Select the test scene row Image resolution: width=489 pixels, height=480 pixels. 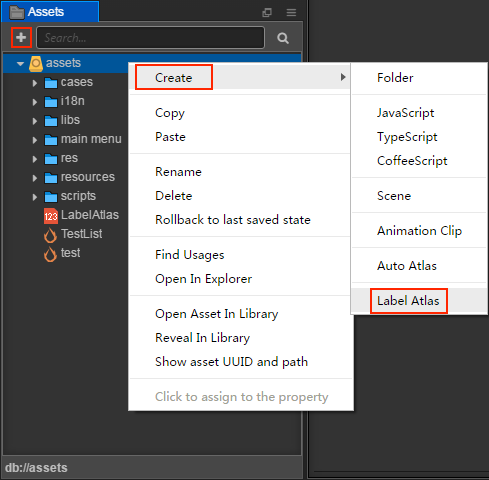click(x=66, y=253)
